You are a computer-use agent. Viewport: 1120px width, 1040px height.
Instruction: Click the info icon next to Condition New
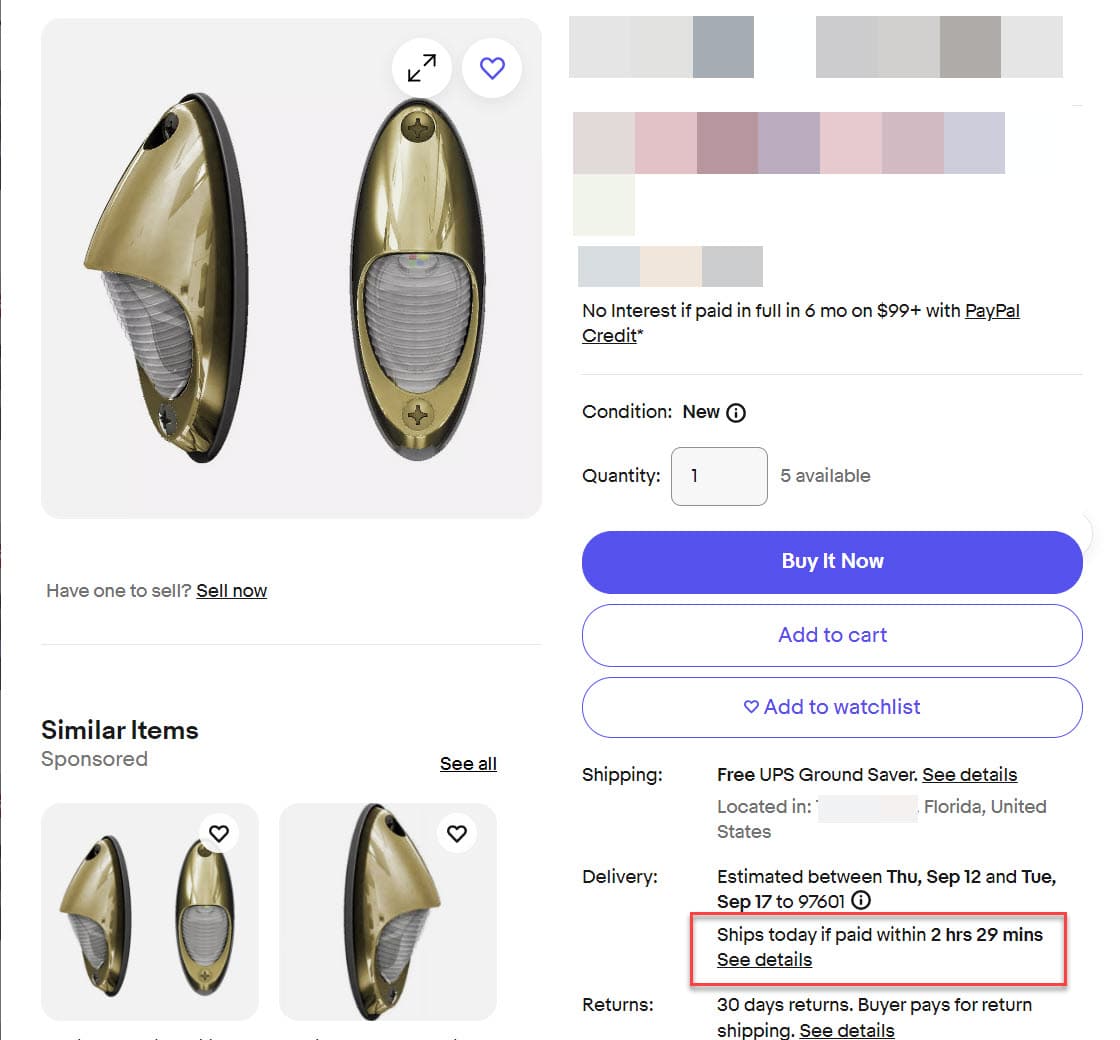pos(736,412)
